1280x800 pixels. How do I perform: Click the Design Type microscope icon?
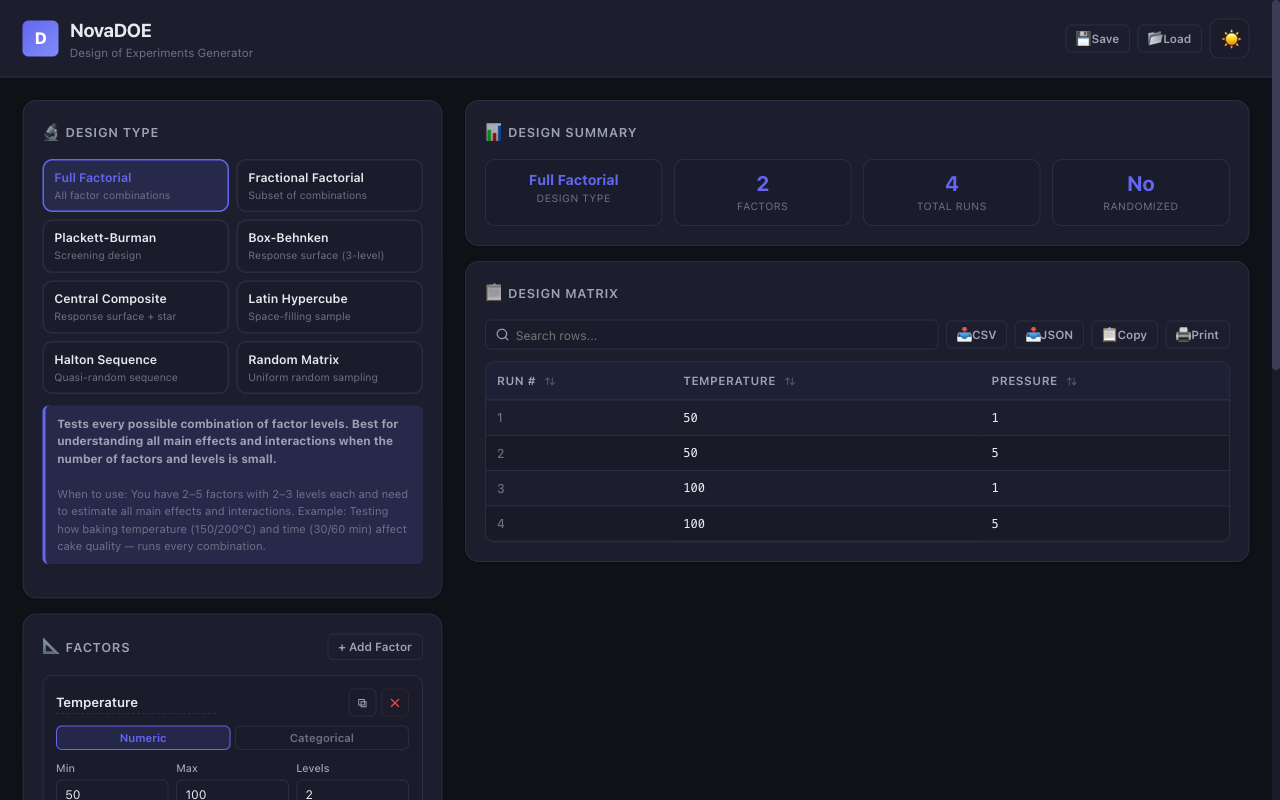click(51, 132)
